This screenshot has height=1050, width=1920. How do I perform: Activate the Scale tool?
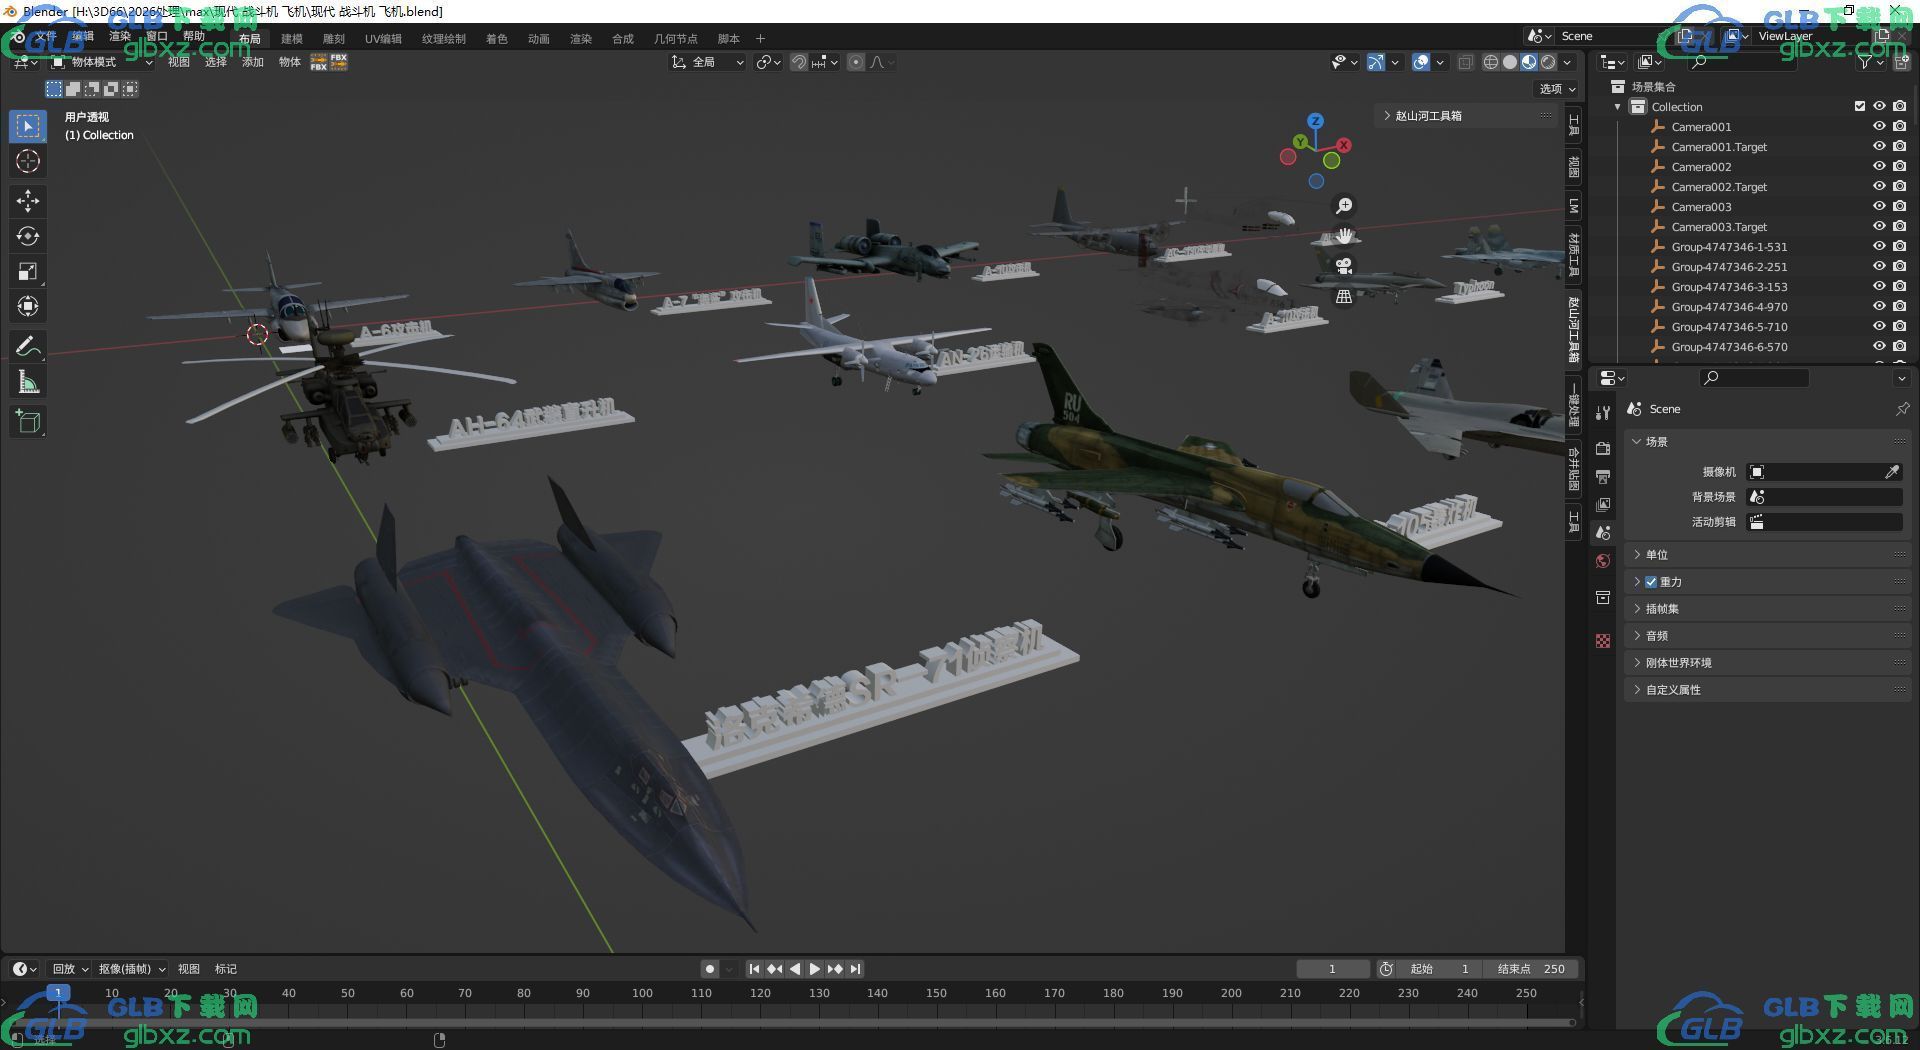tap(28, 271)
